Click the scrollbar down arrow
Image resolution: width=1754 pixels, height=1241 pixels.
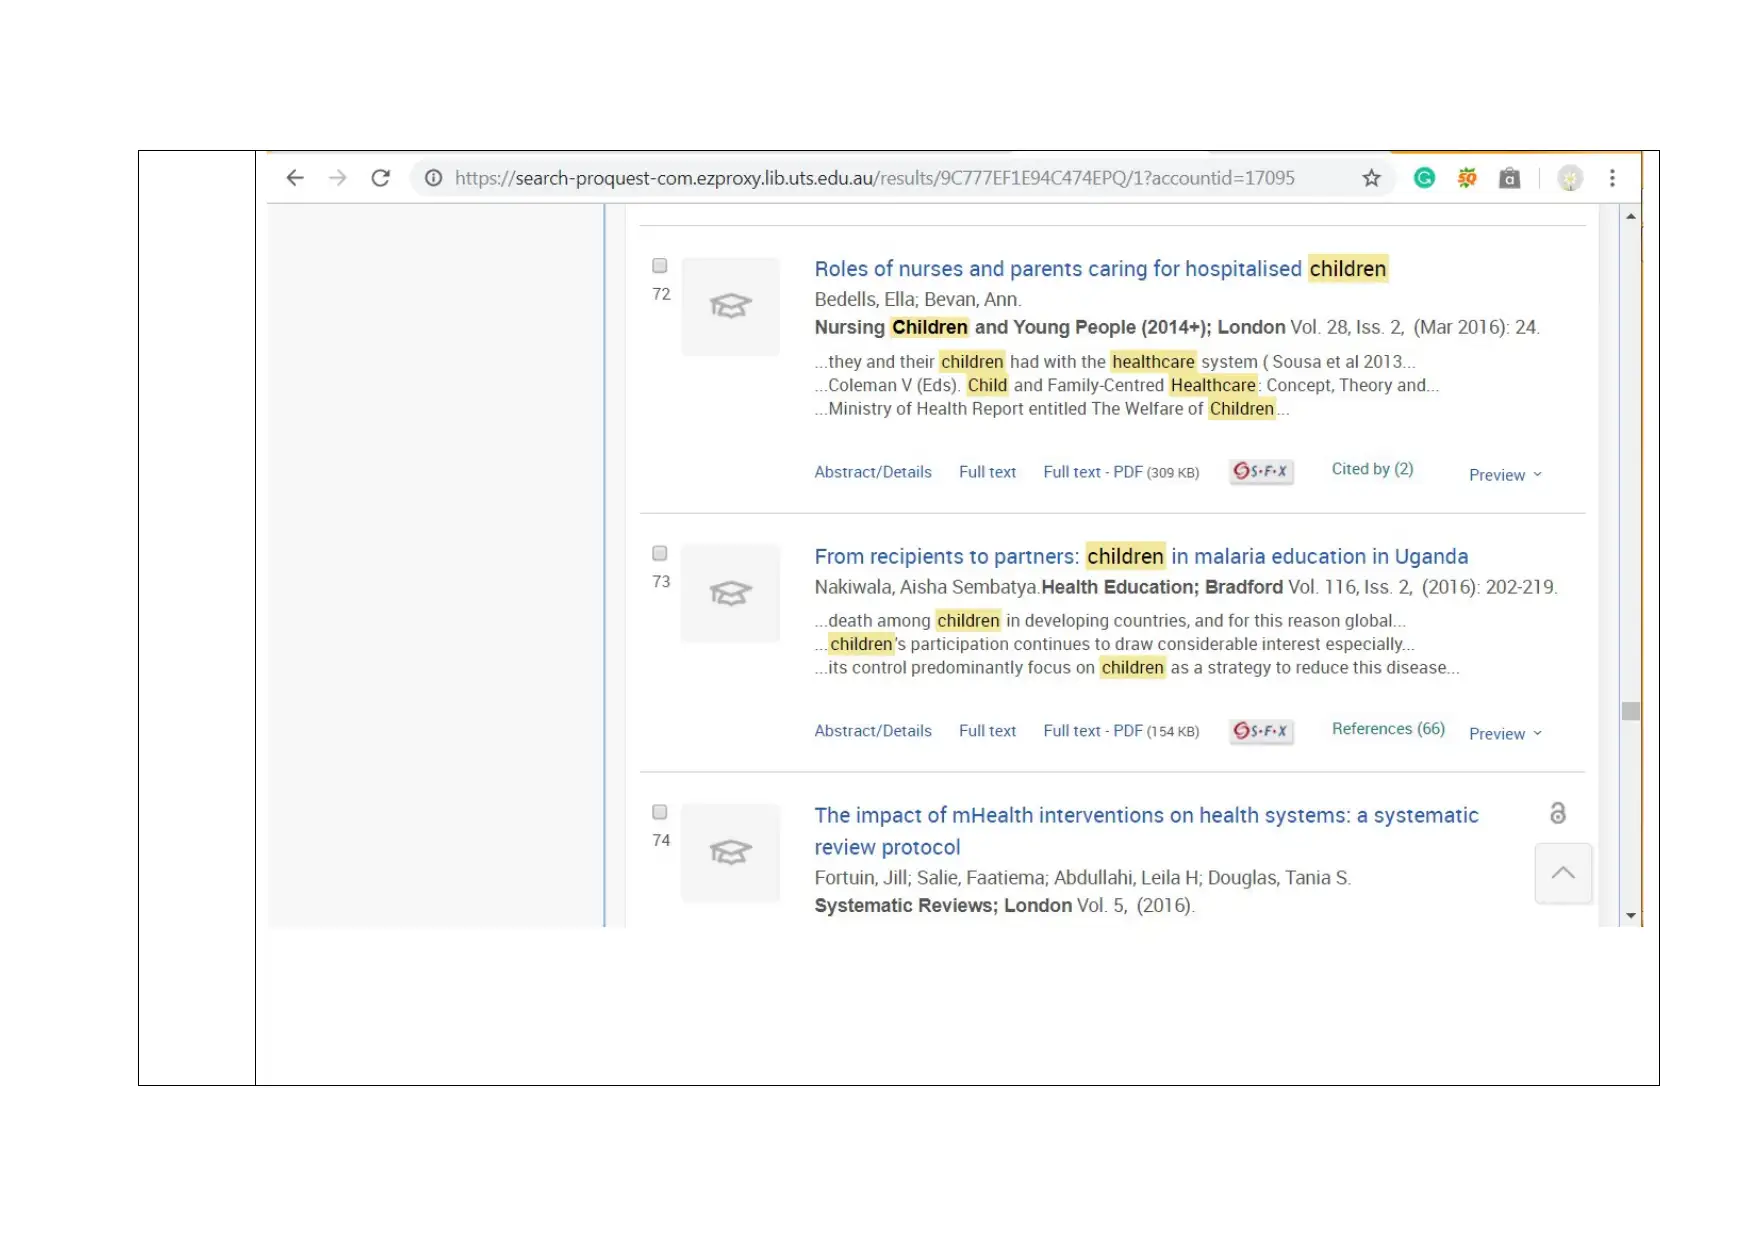1631,915
